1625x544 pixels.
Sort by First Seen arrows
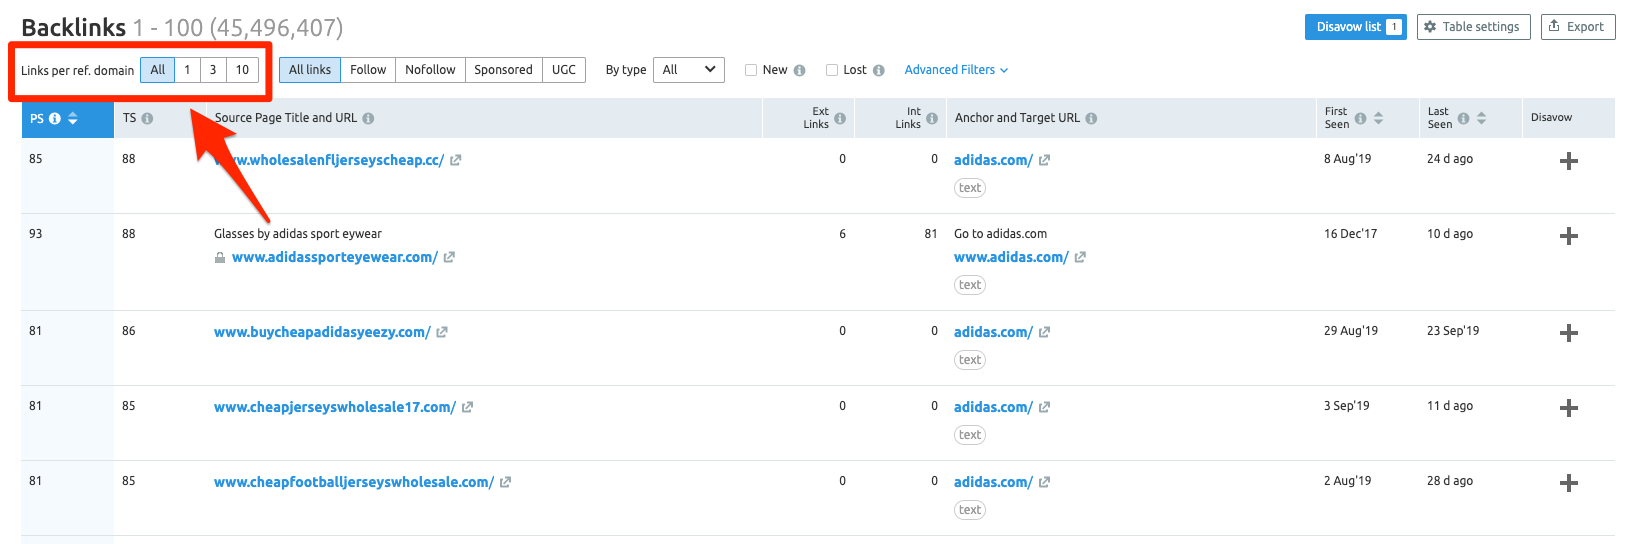[1378, 118]
